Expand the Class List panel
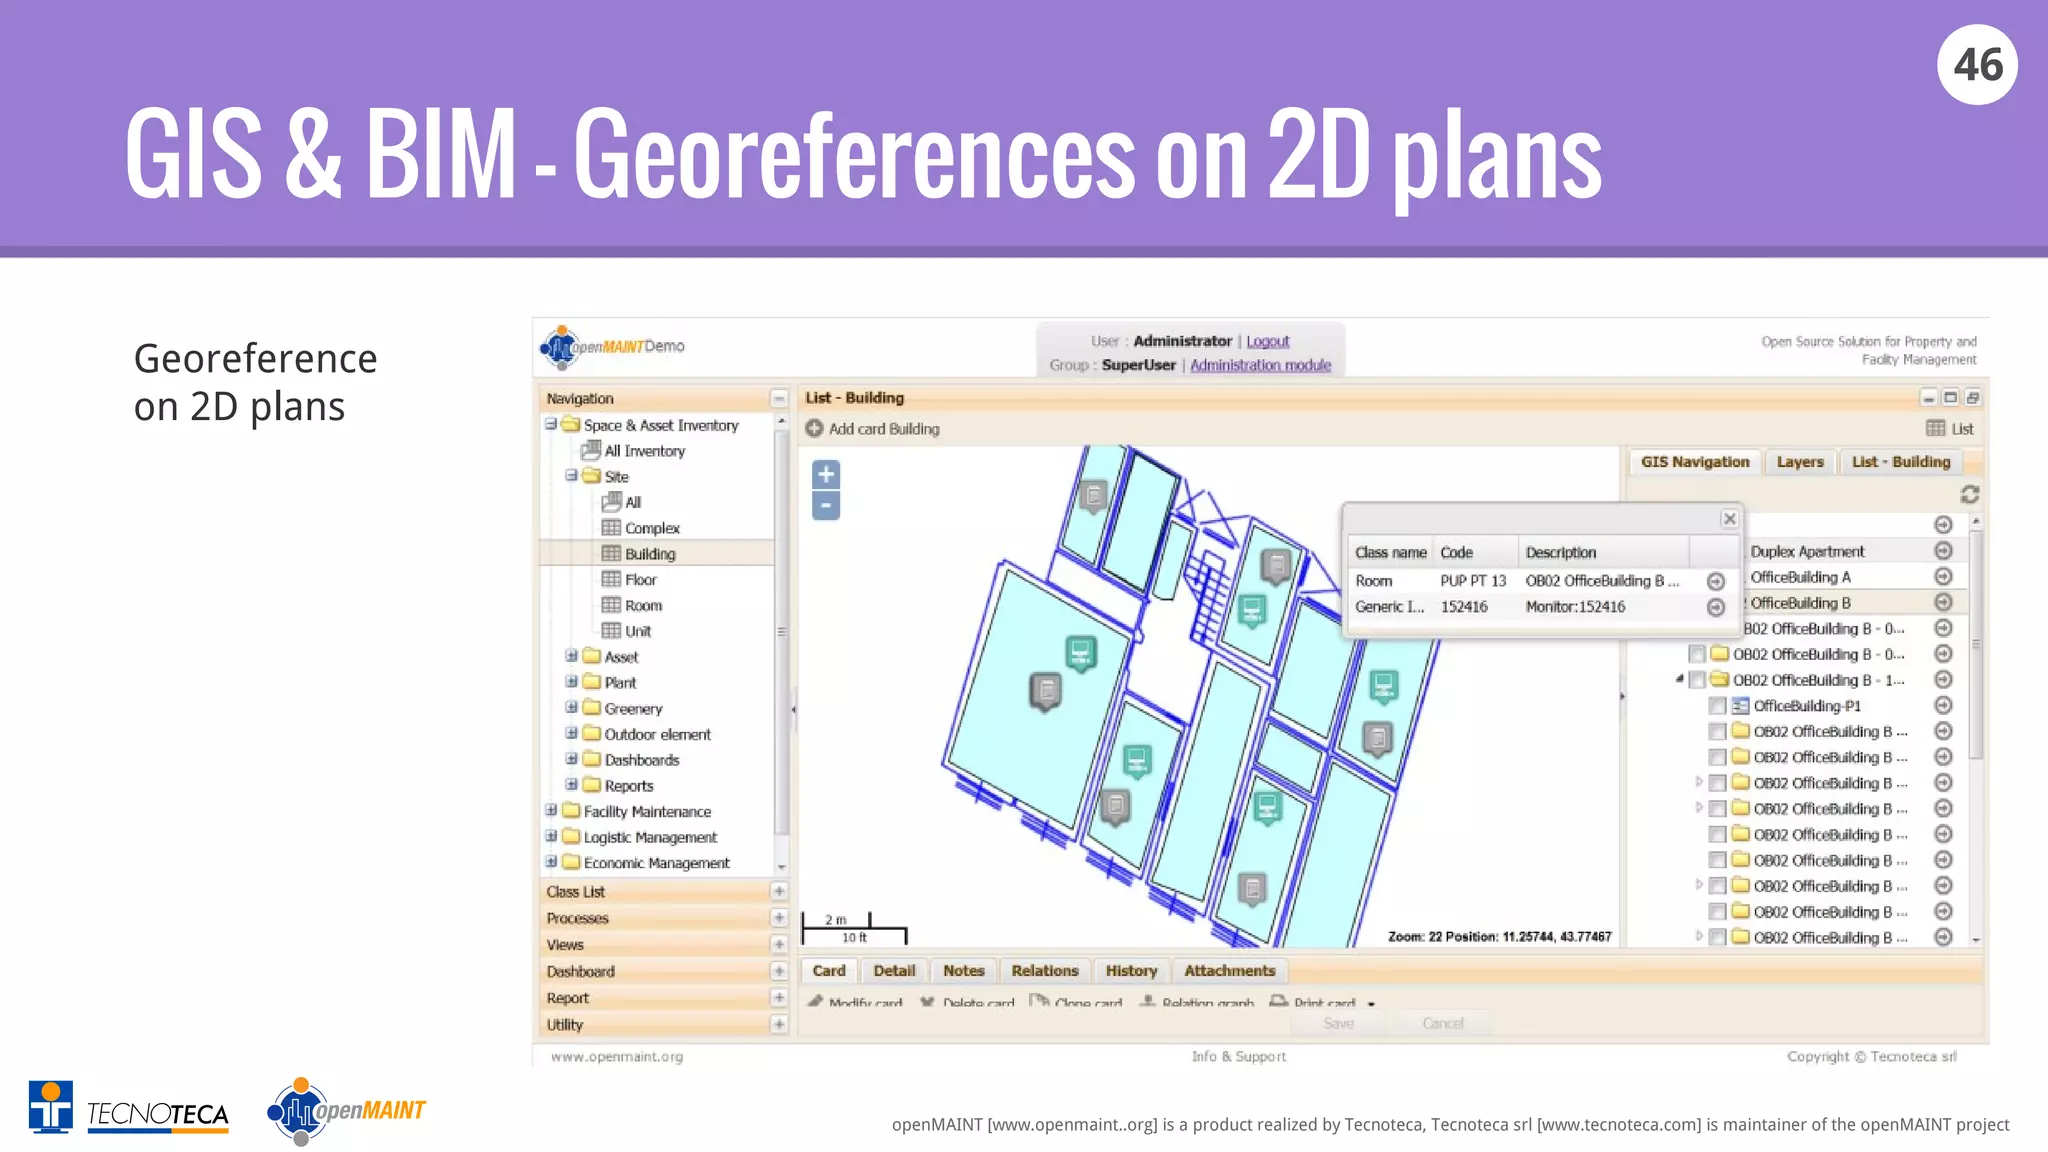 [x=779, y=891]
